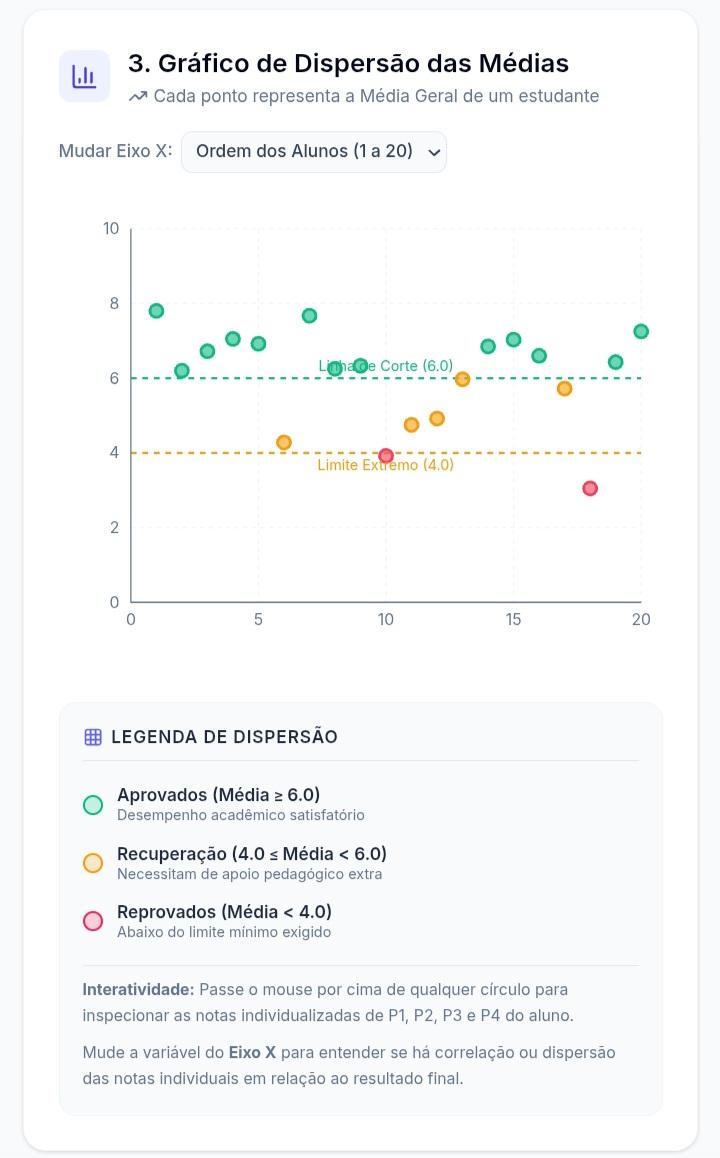720x1158 pixels.
Task: Select the green data point for student 20
Action: click(x=641, y=332)
